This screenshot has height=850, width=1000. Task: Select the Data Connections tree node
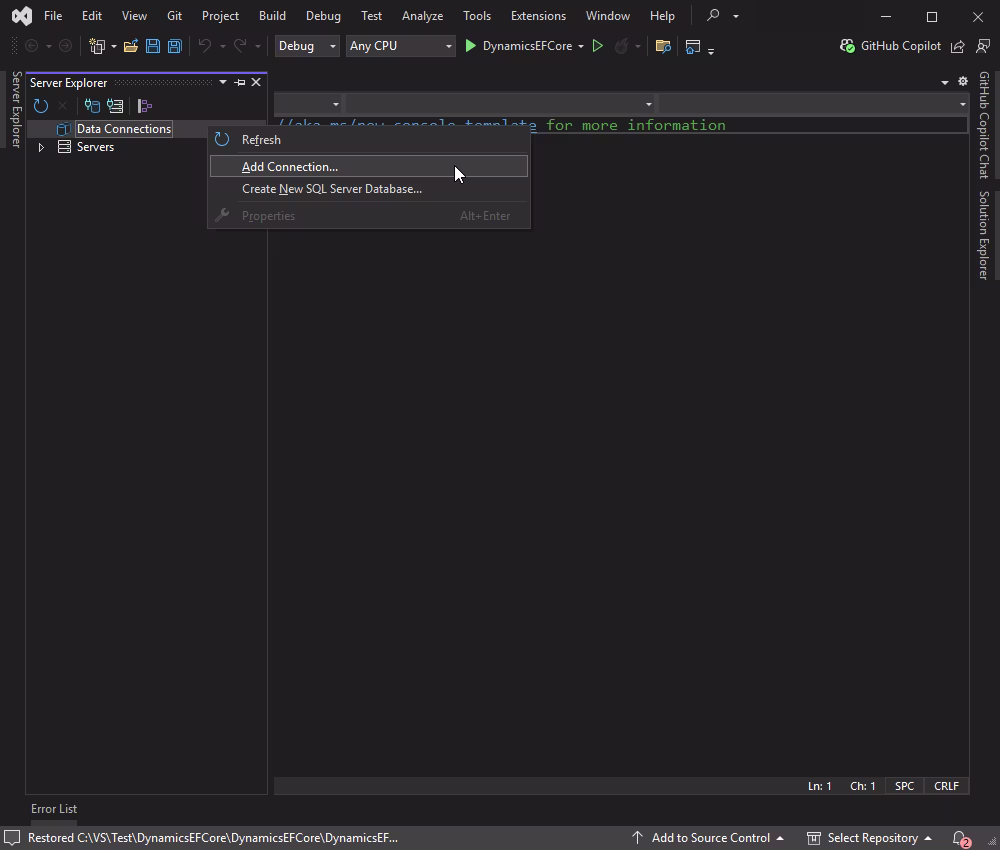(124, 129)
